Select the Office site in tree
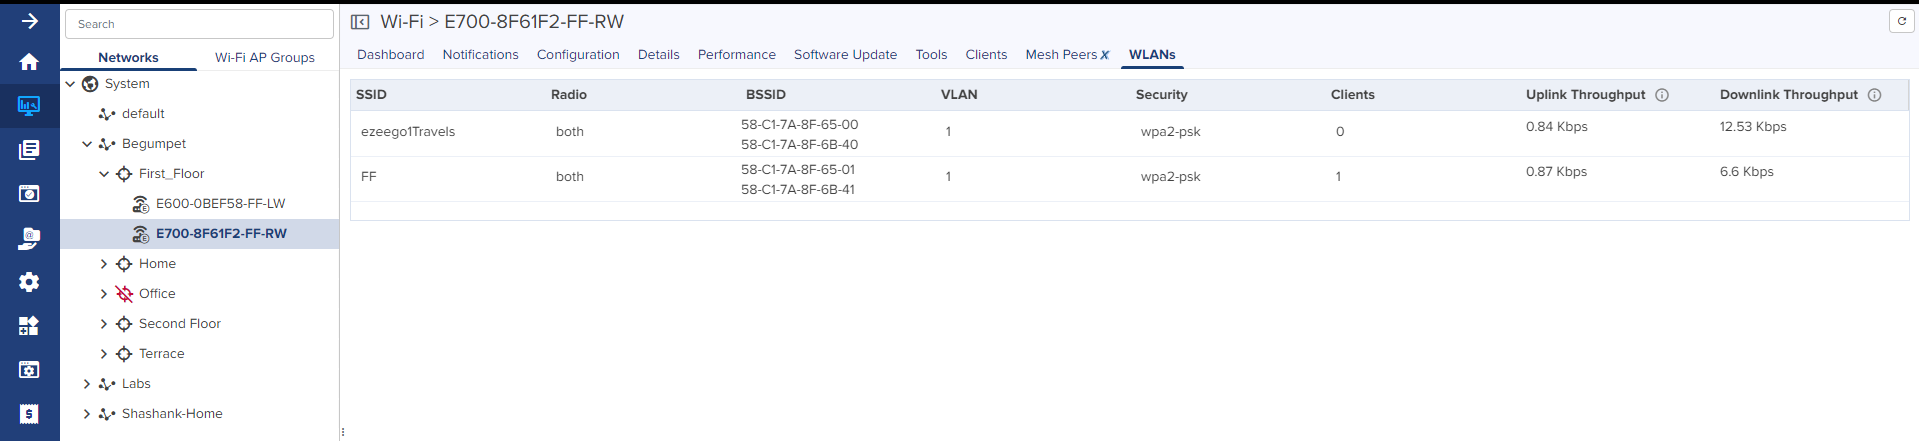 pyautogui.click(x=157, y=294)
